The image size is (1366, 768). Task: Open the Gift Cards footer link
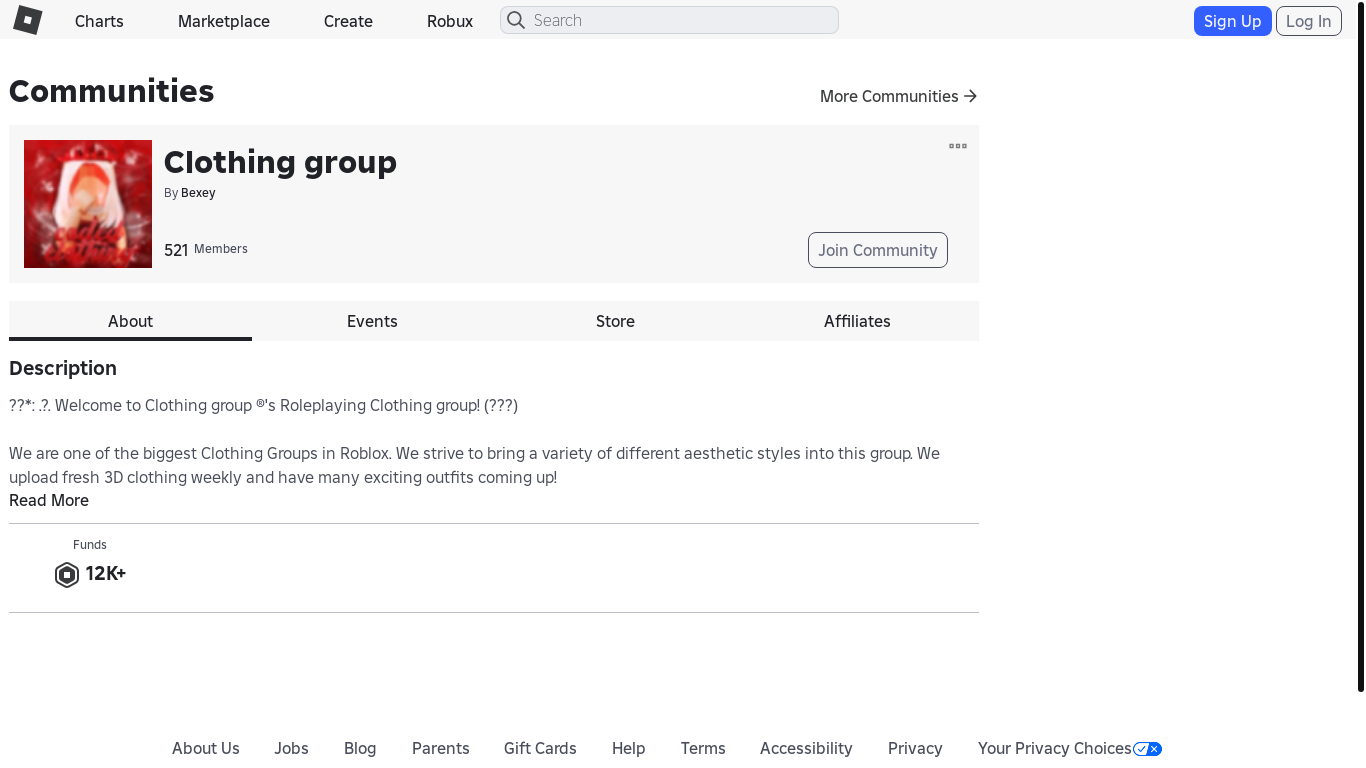[540, 748]
